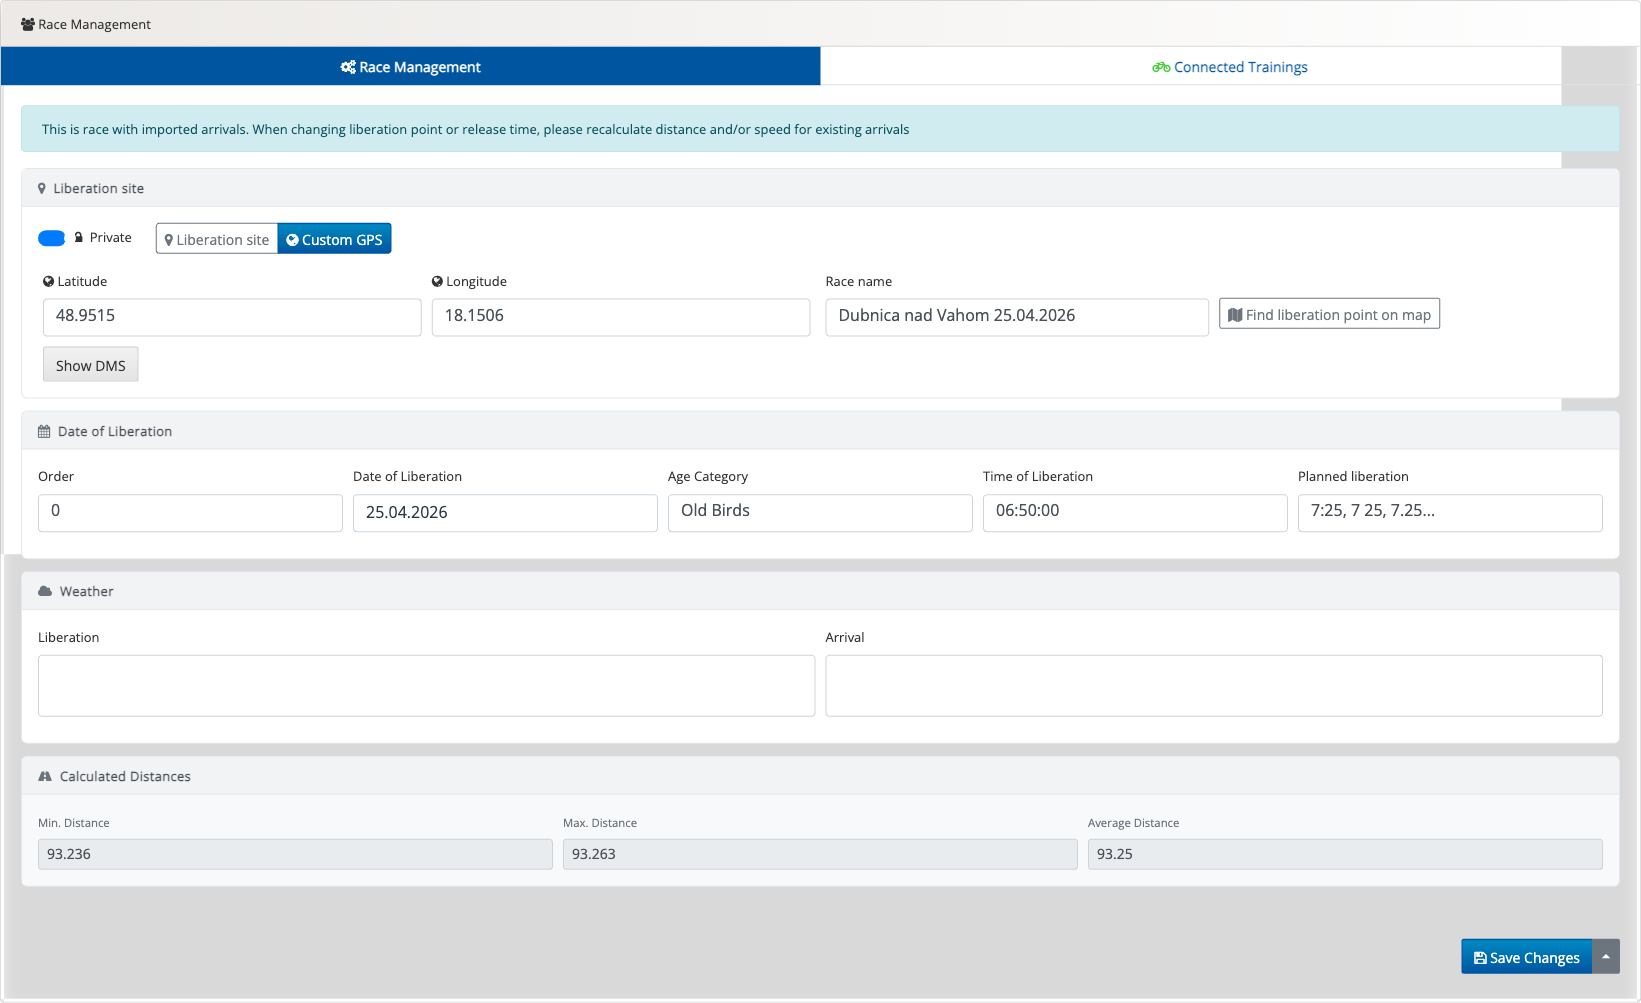Click the globe icon beside Latitude label
This screenshot has height=1003, width=1641.
49,281
